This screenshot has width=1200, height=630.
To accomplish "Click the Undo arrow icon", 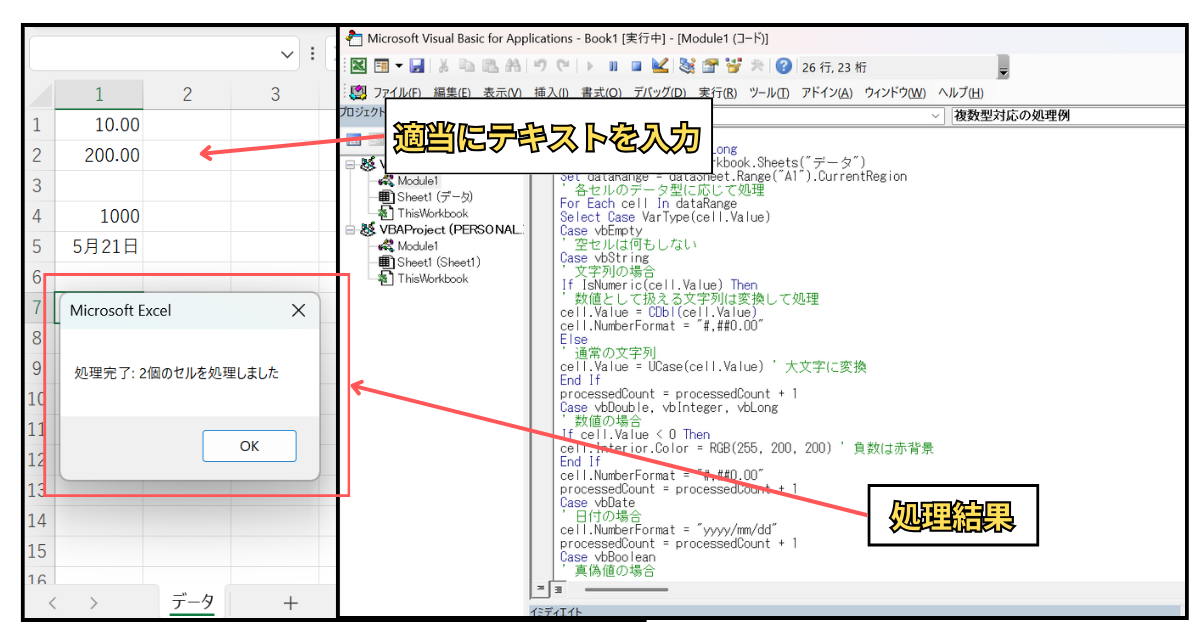I will [540, 66].
